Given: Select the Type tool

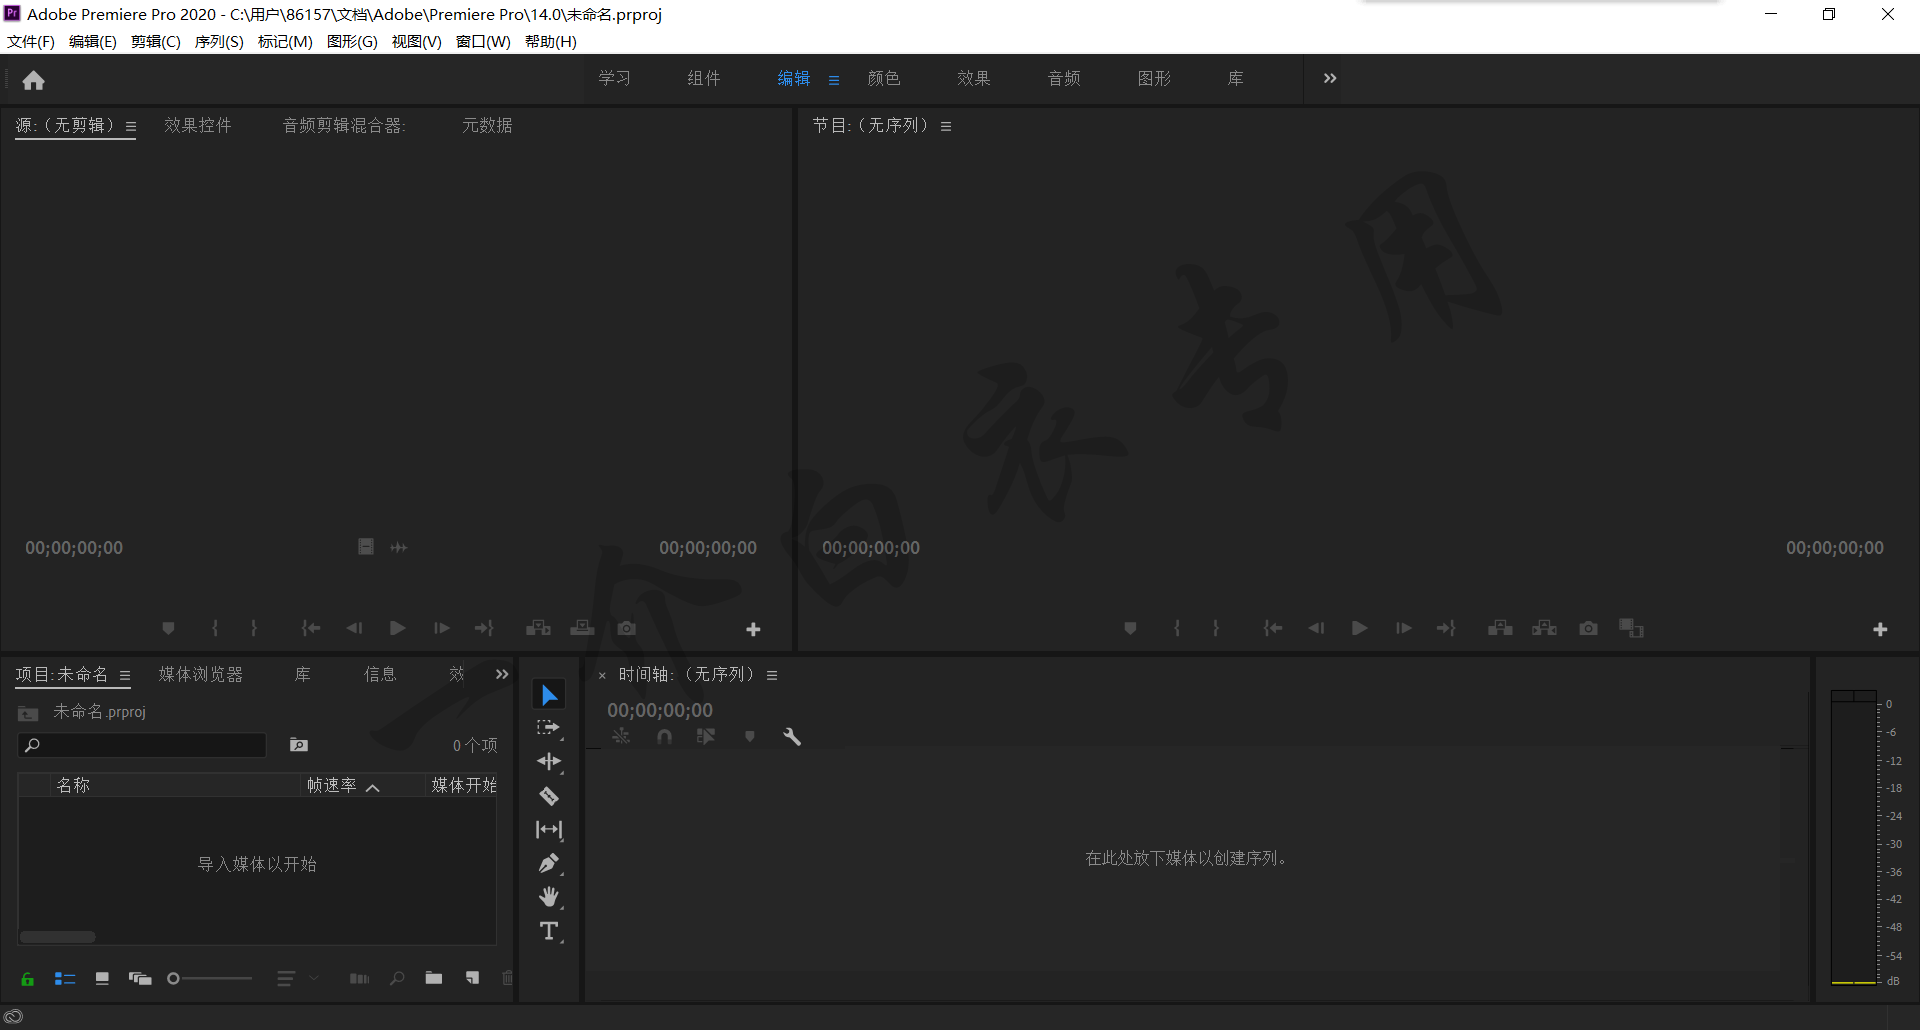Looking at the screenshot, I should (x=549, y=931).
